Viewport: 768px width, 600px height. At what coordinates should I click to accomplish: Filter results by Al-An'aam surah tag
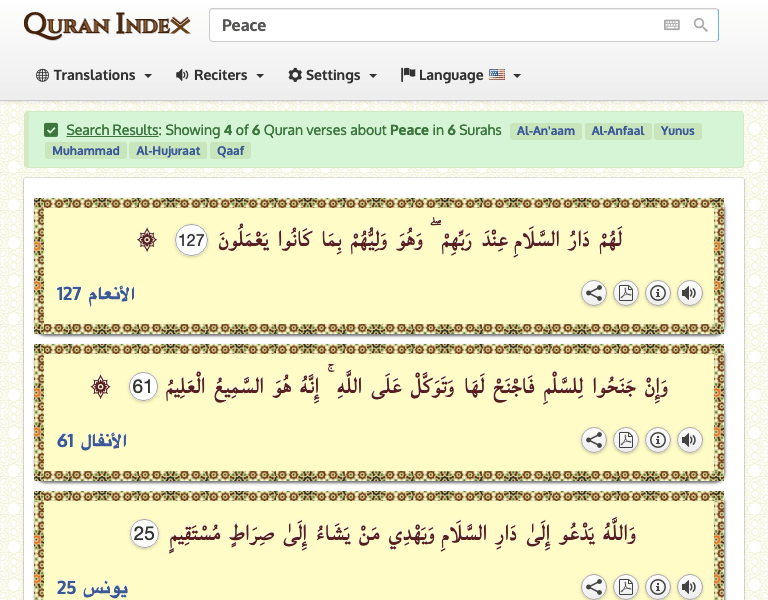[546, 131]
